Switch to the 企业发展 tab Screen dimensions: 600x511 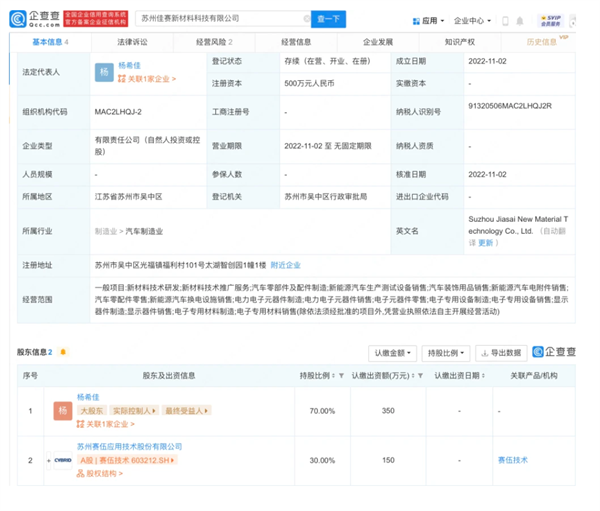378,42
